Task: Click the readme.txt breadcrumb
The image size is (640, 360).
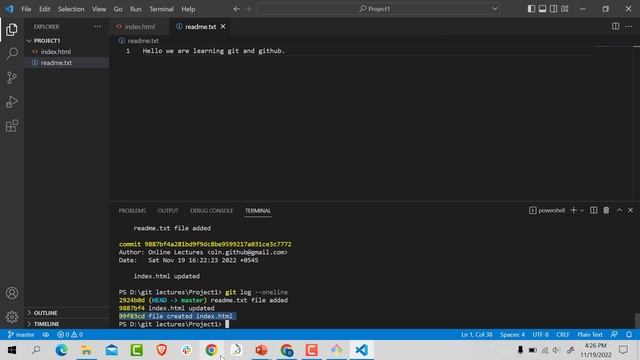Action: click(x=139, y=41)
